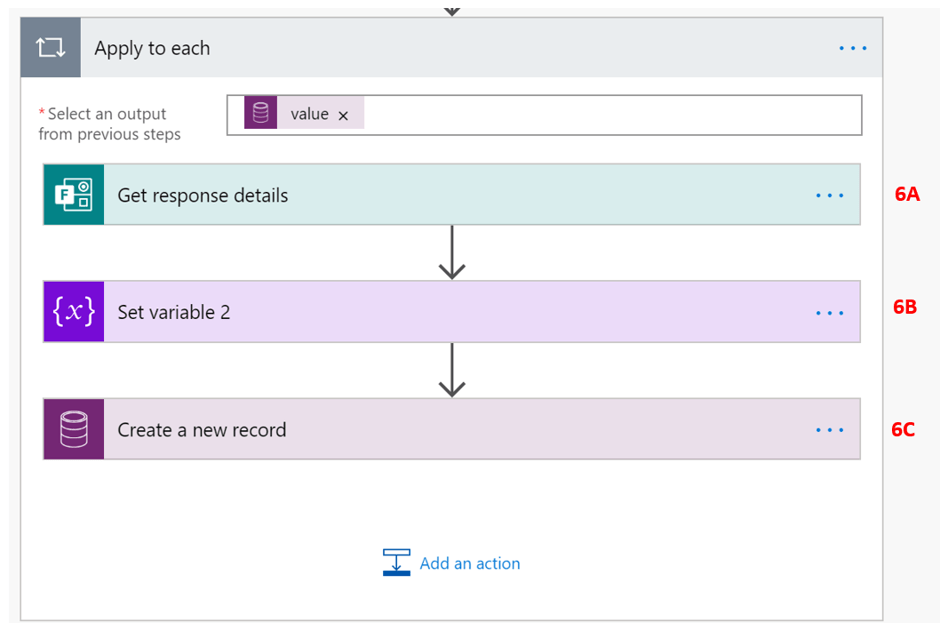Screen dimensions: 940x623
Task: Expand the Create a new record action
Action: point(452,429)
